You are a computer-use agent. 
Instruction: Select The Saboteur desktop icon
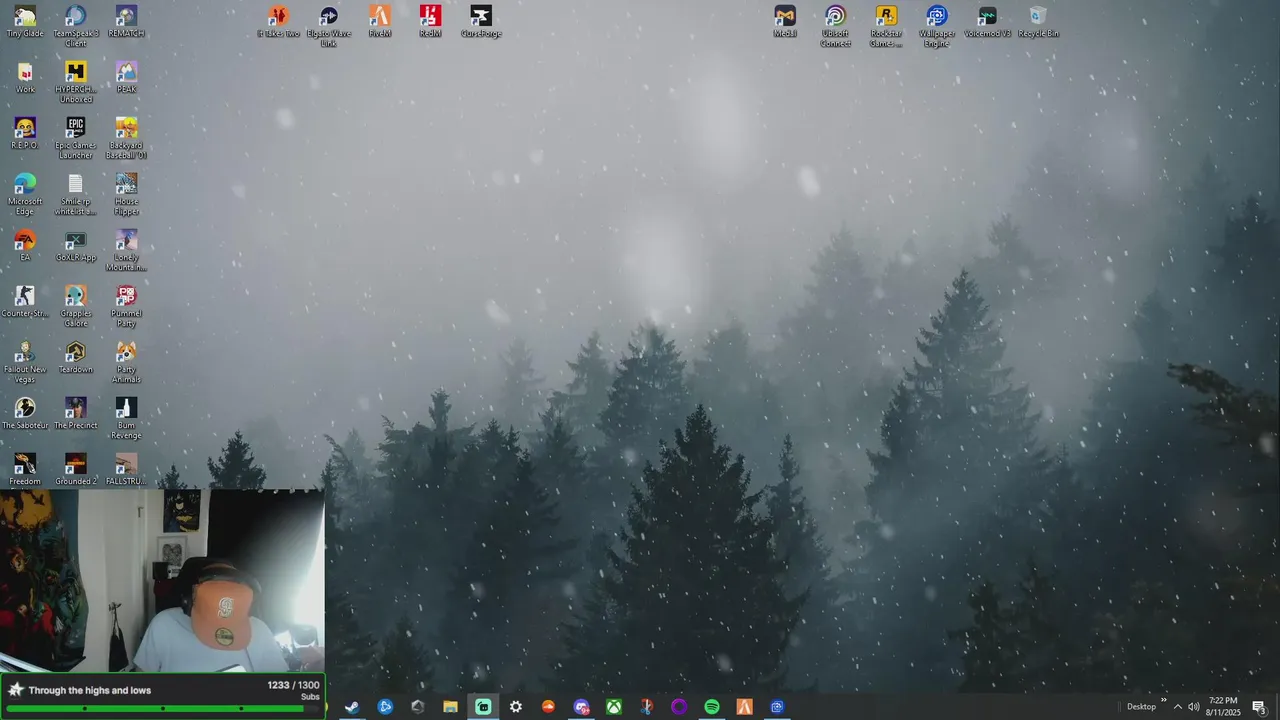click(25, 413)
